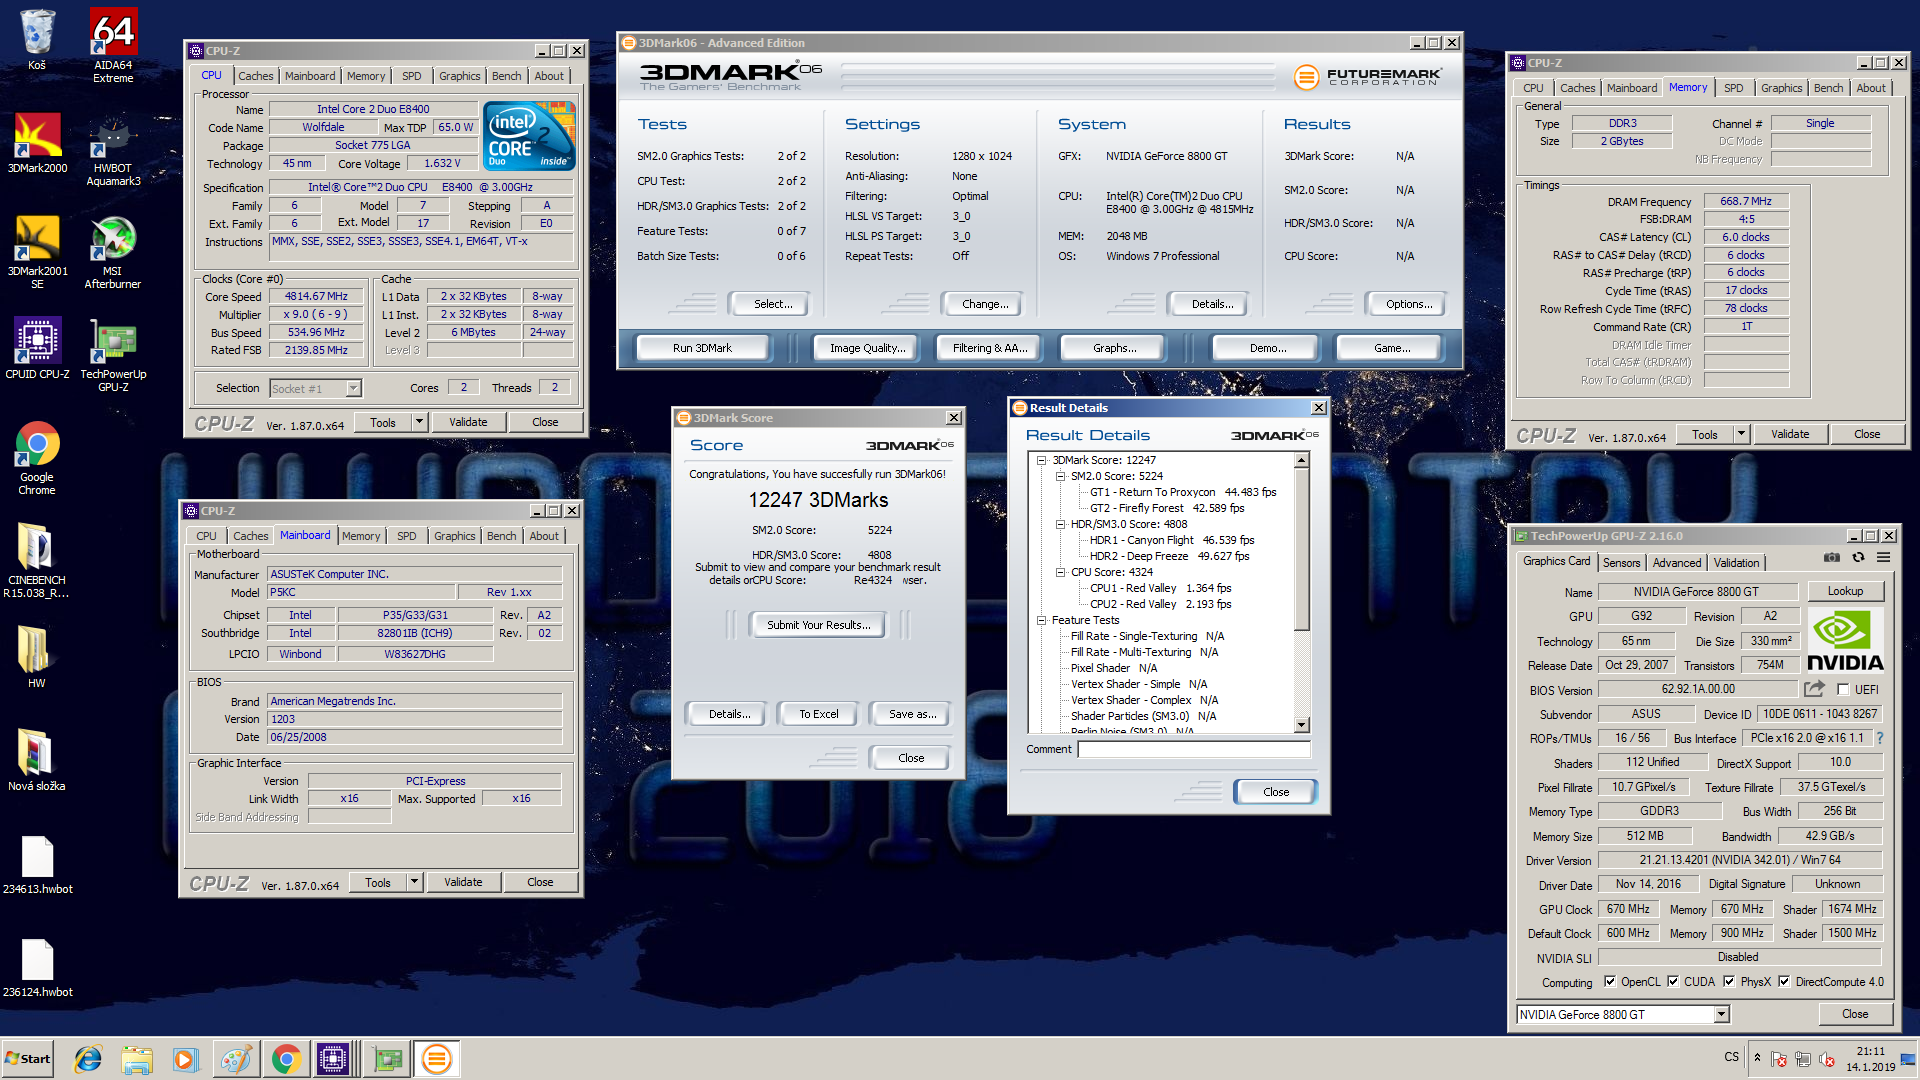Click Run 3DMark button

(702, 348)
